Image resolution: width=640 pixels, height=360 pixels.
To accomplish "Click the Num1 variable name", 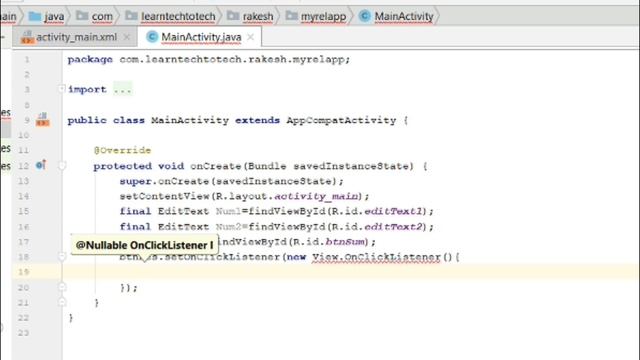I will [x=228, y=211].
